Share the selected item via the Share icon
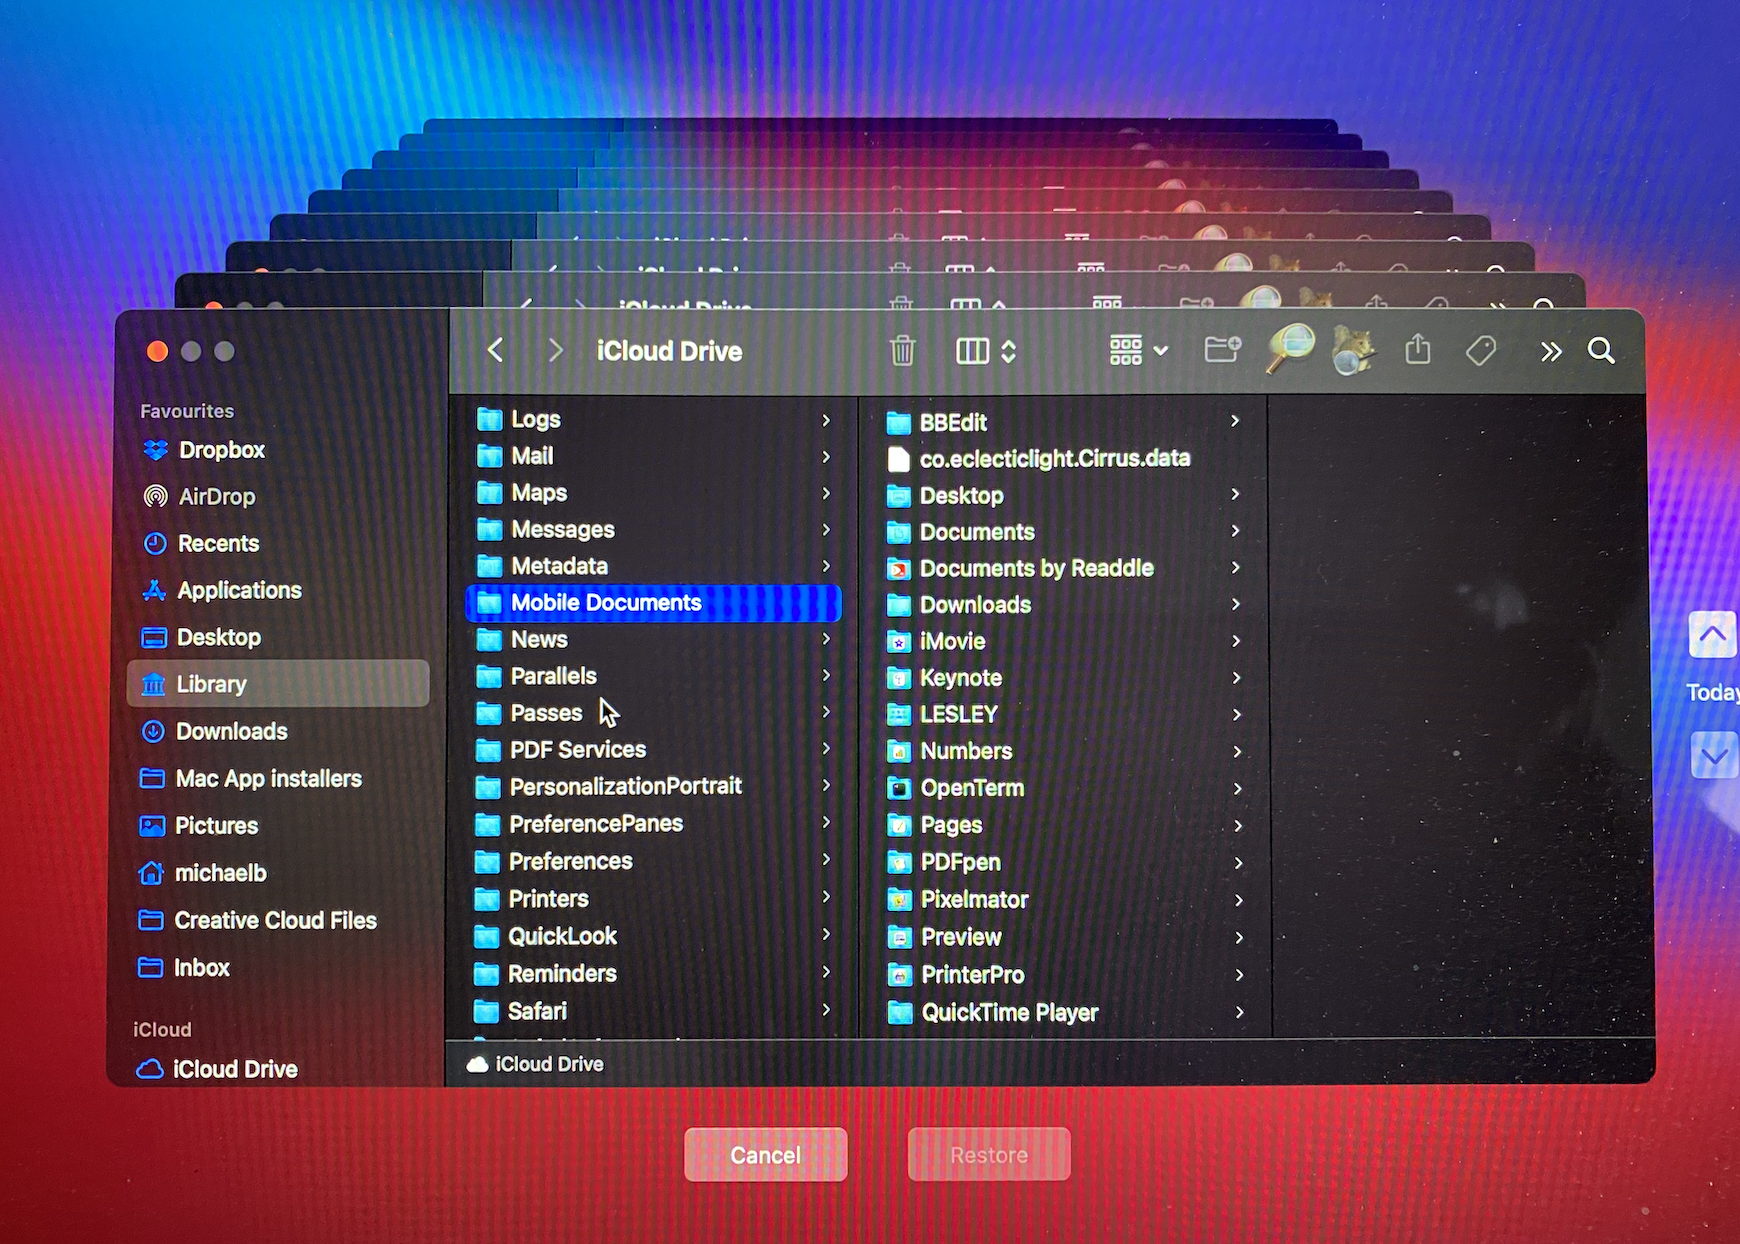This screenshot has height=1244, width=1740. tap(1417, 351)
